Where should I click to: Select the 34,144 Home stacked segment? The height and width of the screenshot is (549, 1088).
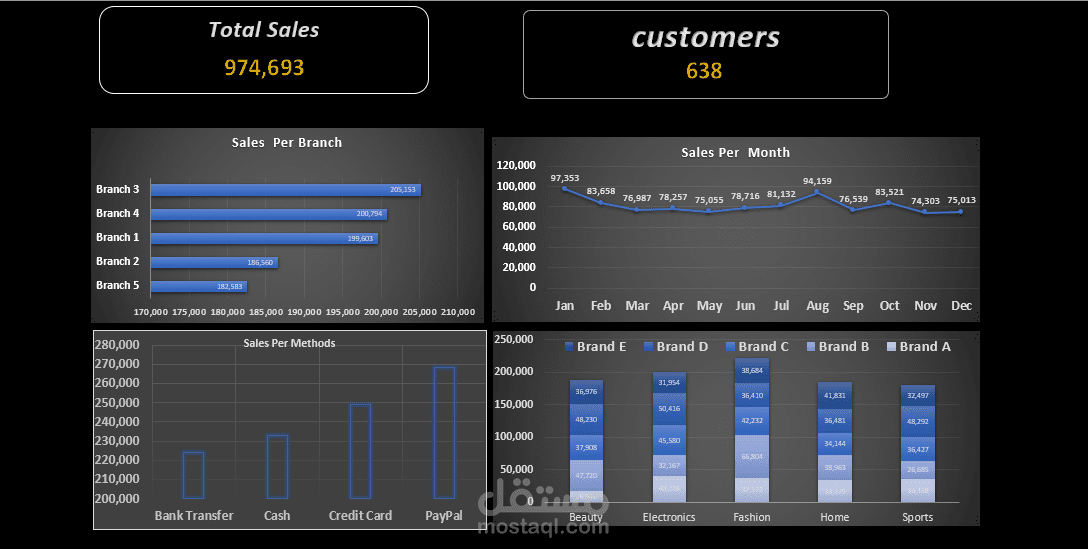point(835,444)
